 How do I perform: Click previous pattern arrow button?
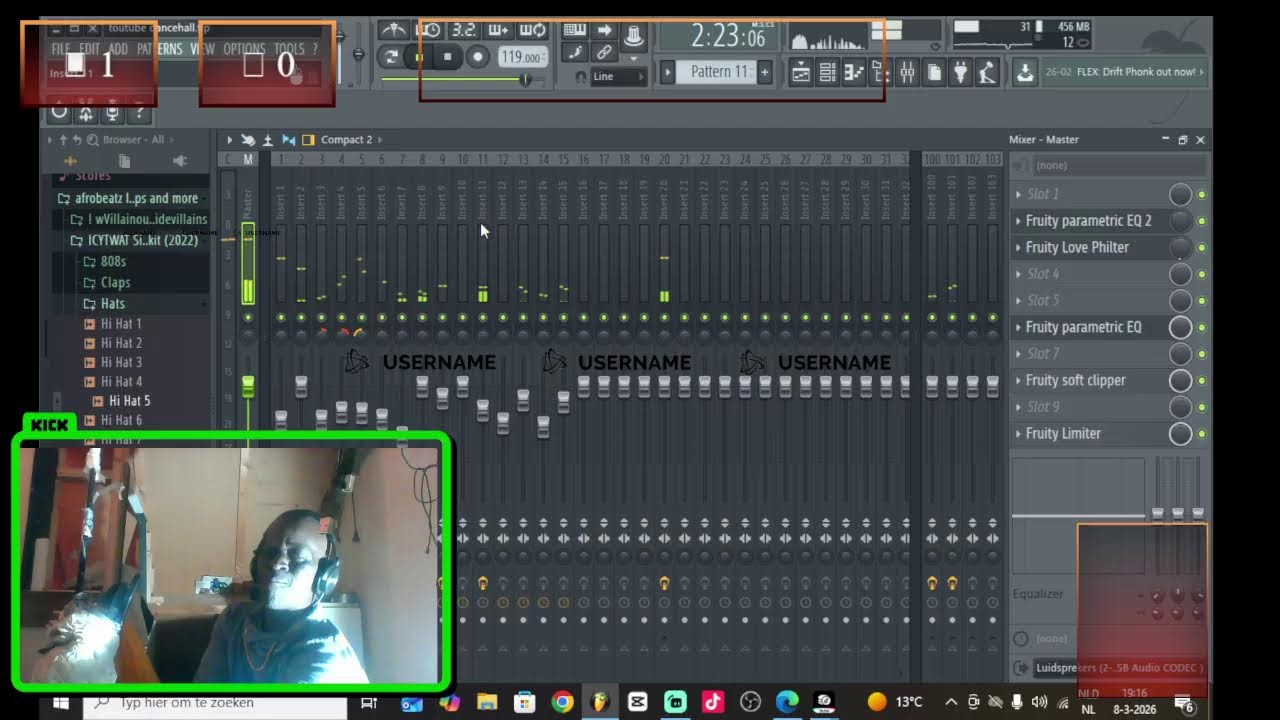pyautogui.click(x=667, y=72)
